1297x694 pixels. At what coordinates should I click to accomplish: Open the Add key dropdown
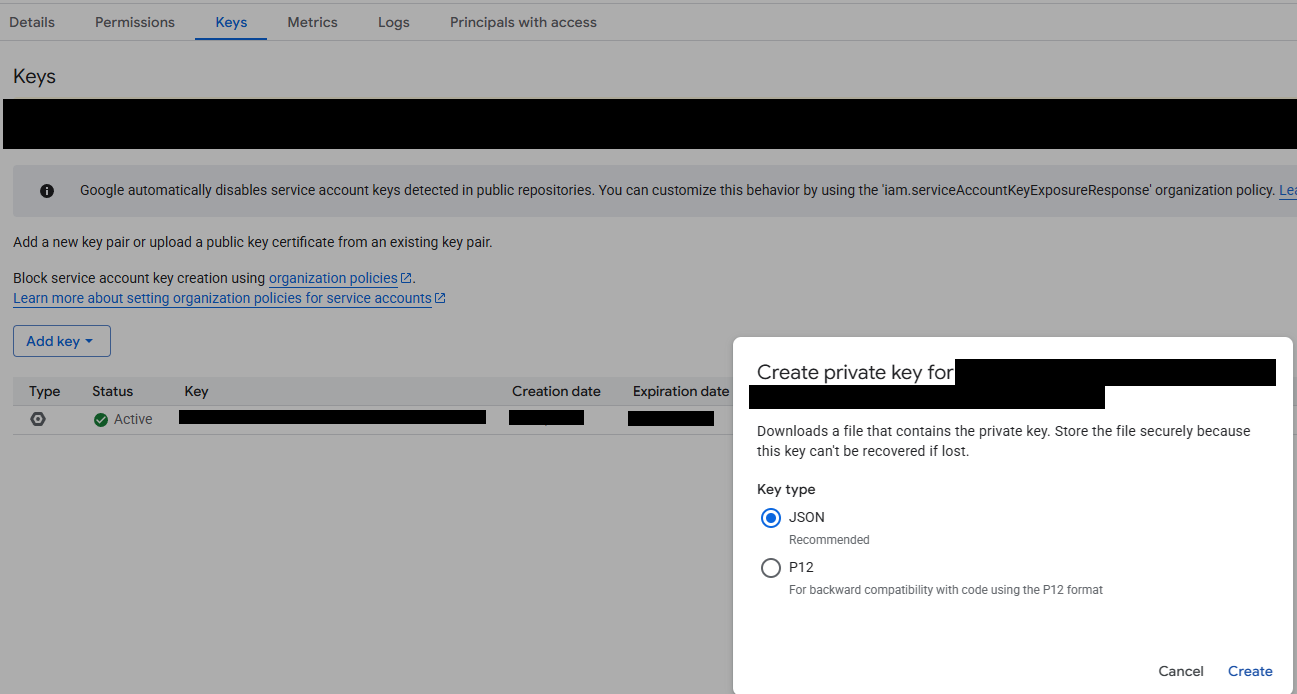tap(61, 341)
